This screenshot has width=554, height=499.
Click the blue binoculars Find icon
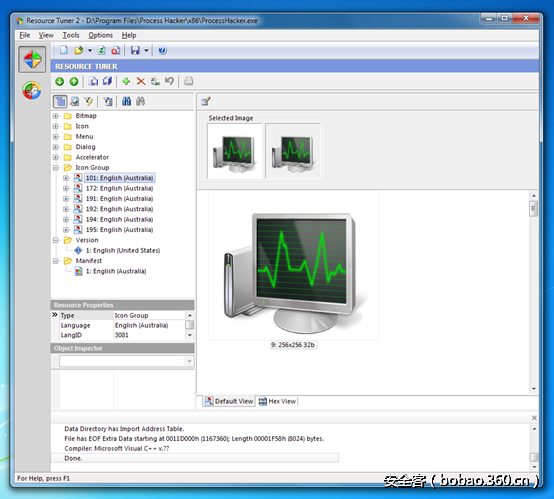pos(126,102)
